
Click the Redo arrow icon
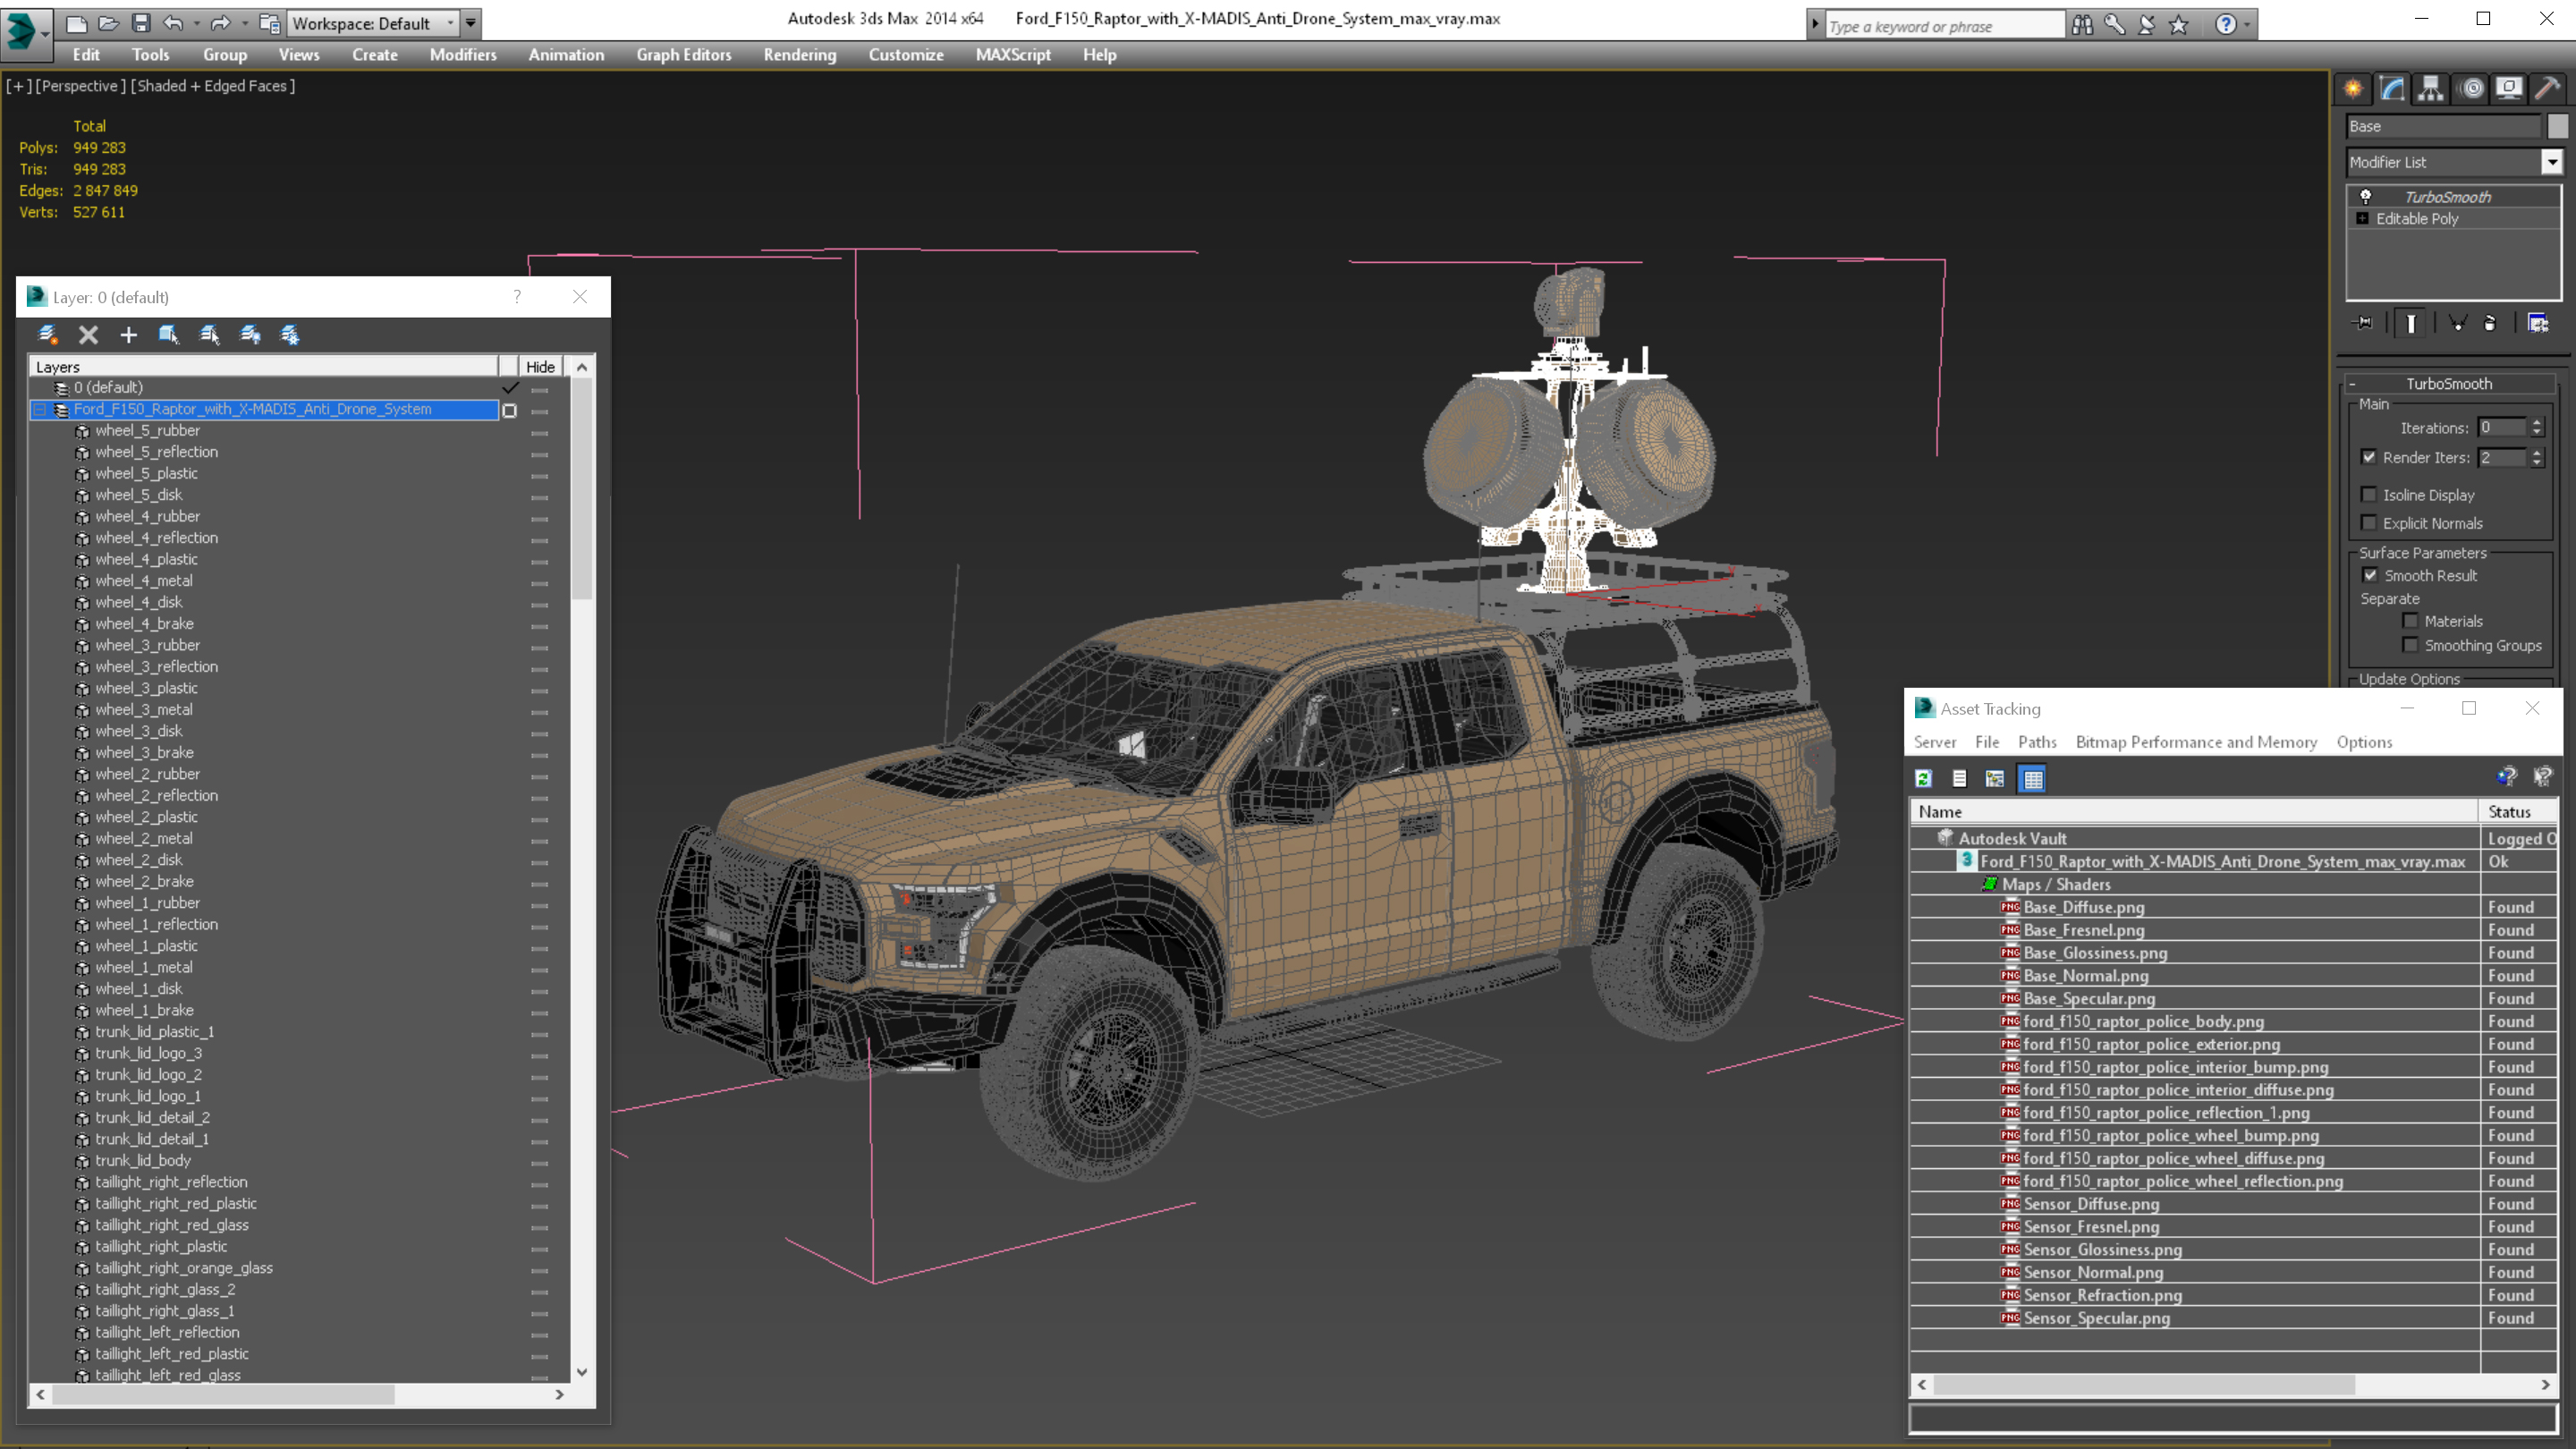[220, 22]
